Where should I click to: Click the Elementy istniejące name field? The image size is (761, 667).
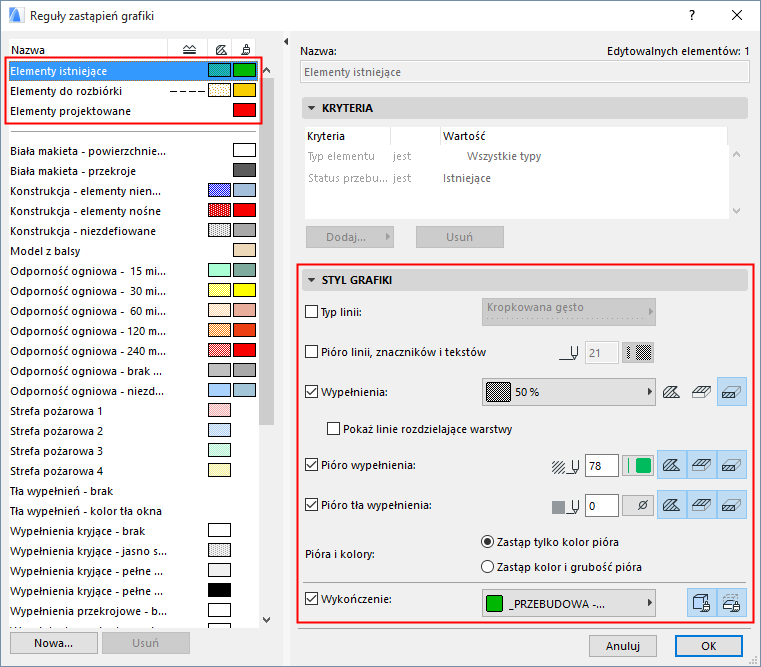(524, 72)
